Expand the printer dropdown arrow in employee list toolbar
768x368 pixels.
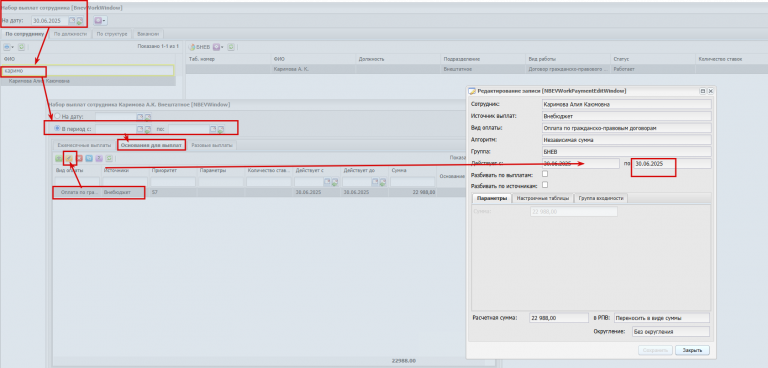pos(13,48)
